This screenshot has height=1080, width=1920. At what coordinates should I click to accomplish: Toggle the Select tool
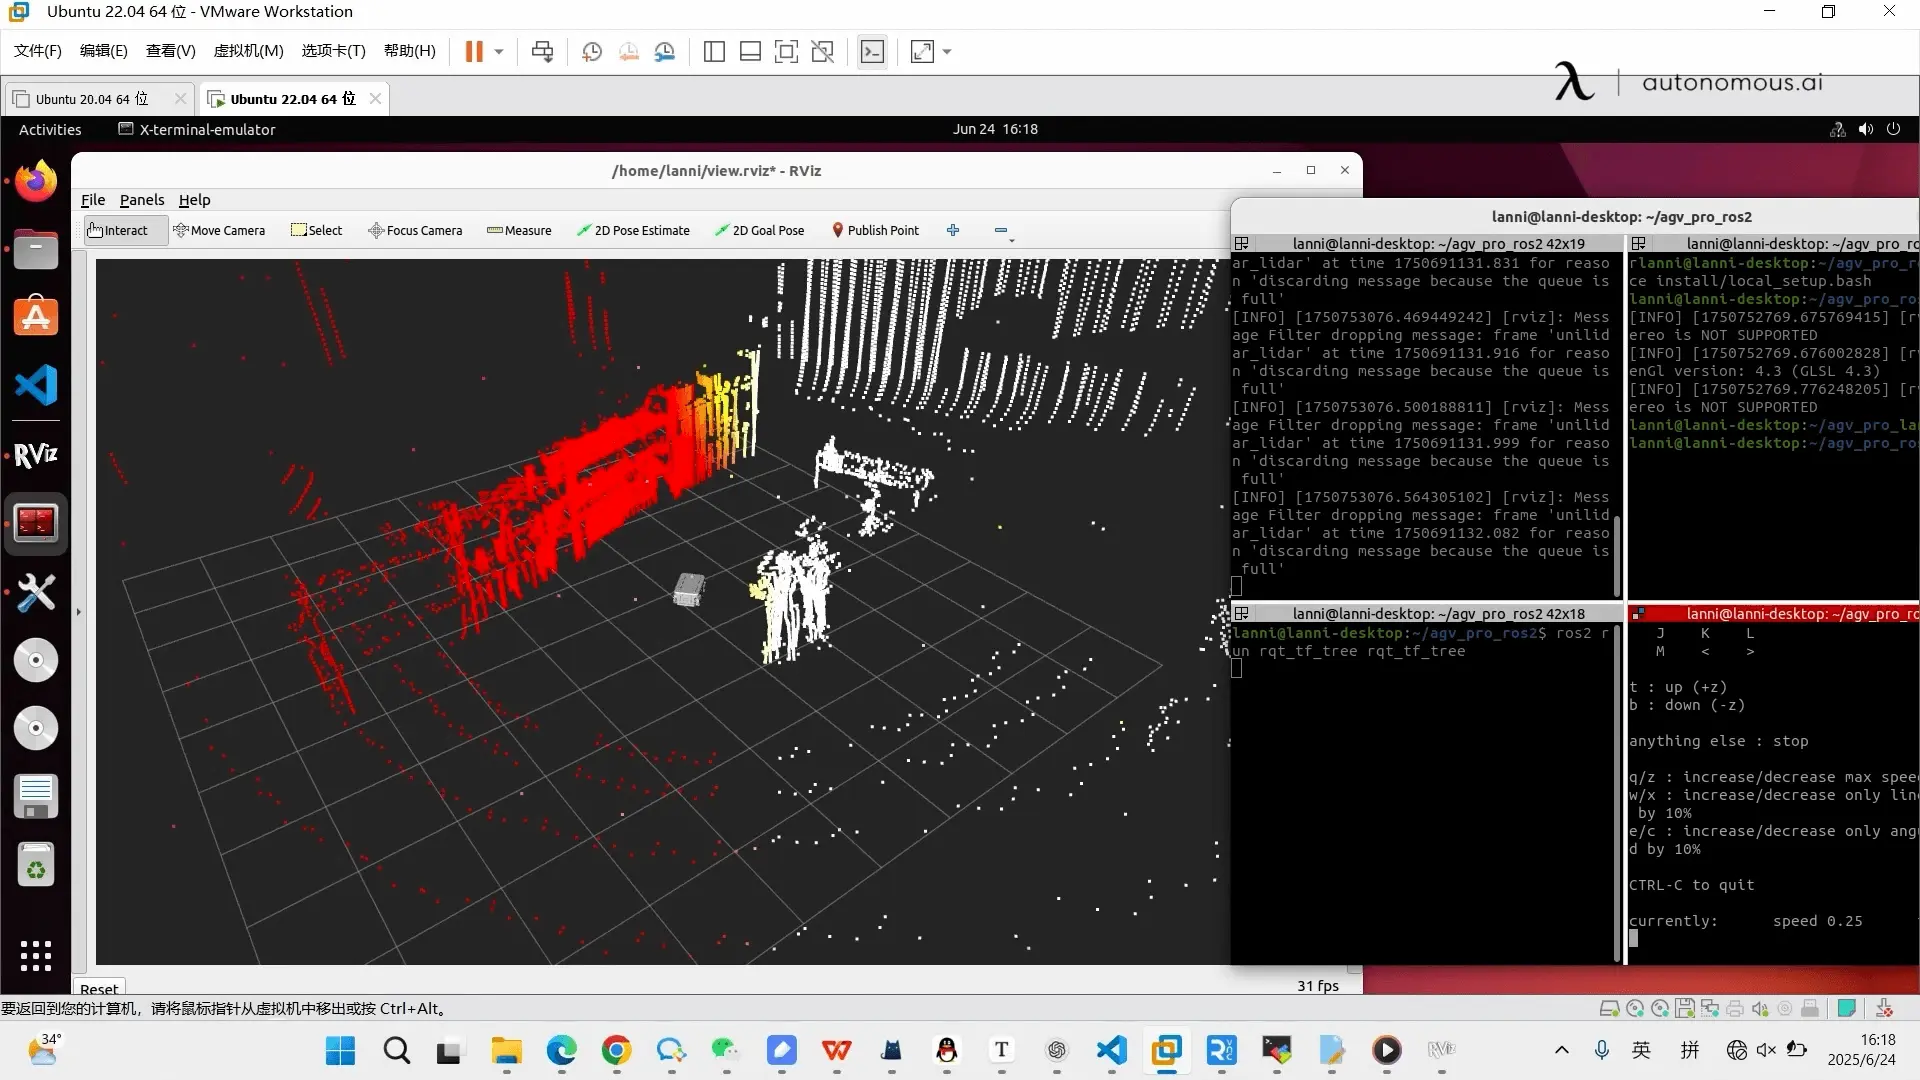316,230
